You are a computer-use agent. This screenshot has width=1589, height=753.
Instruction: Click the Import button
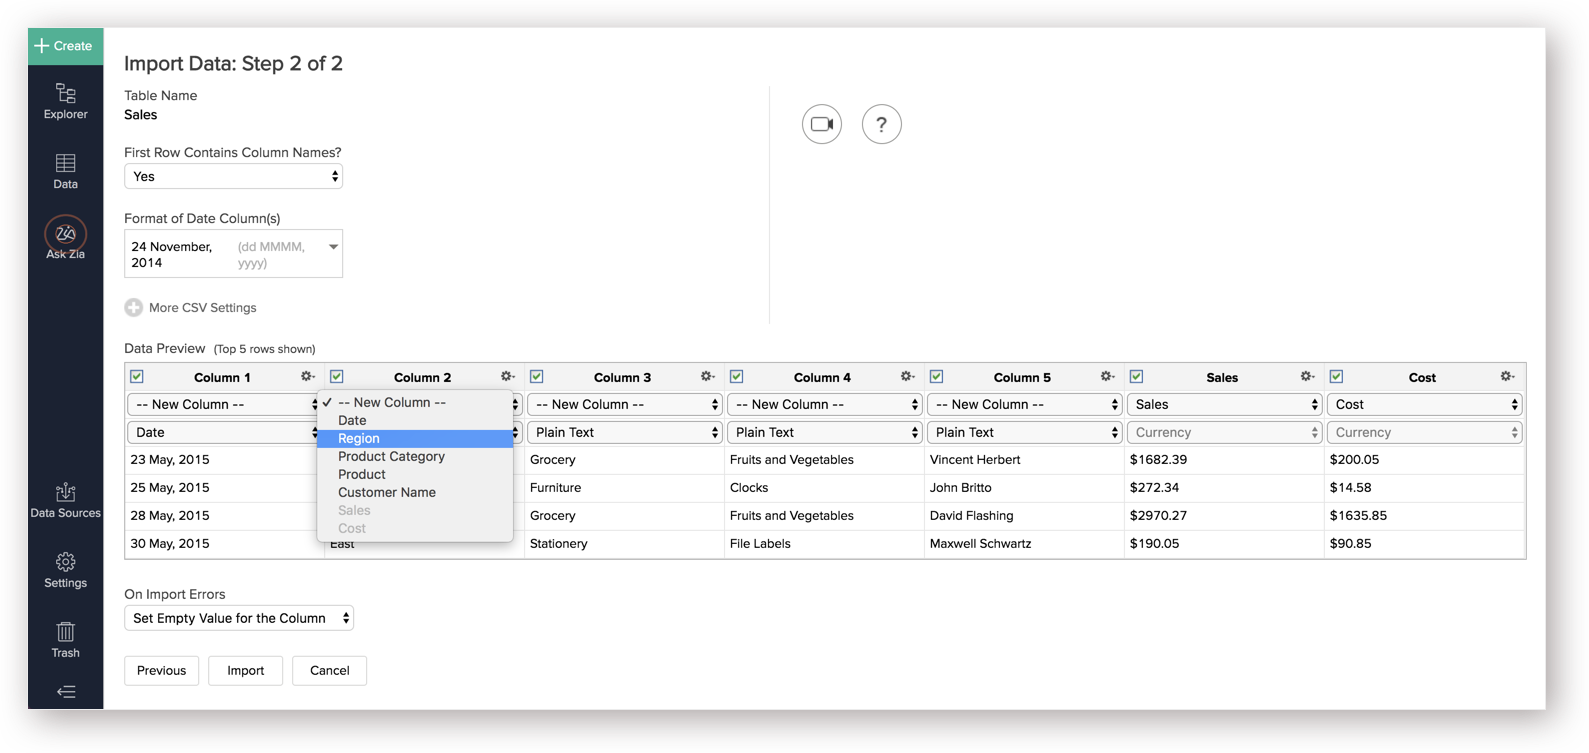coord(245,671)
